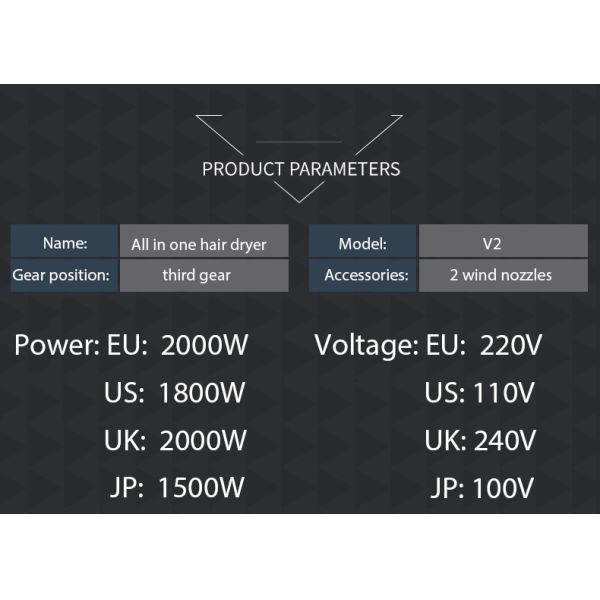Select the Name: label cell
Image resolution: width=600 pixels, height=600 pixels.
[65, 243]
